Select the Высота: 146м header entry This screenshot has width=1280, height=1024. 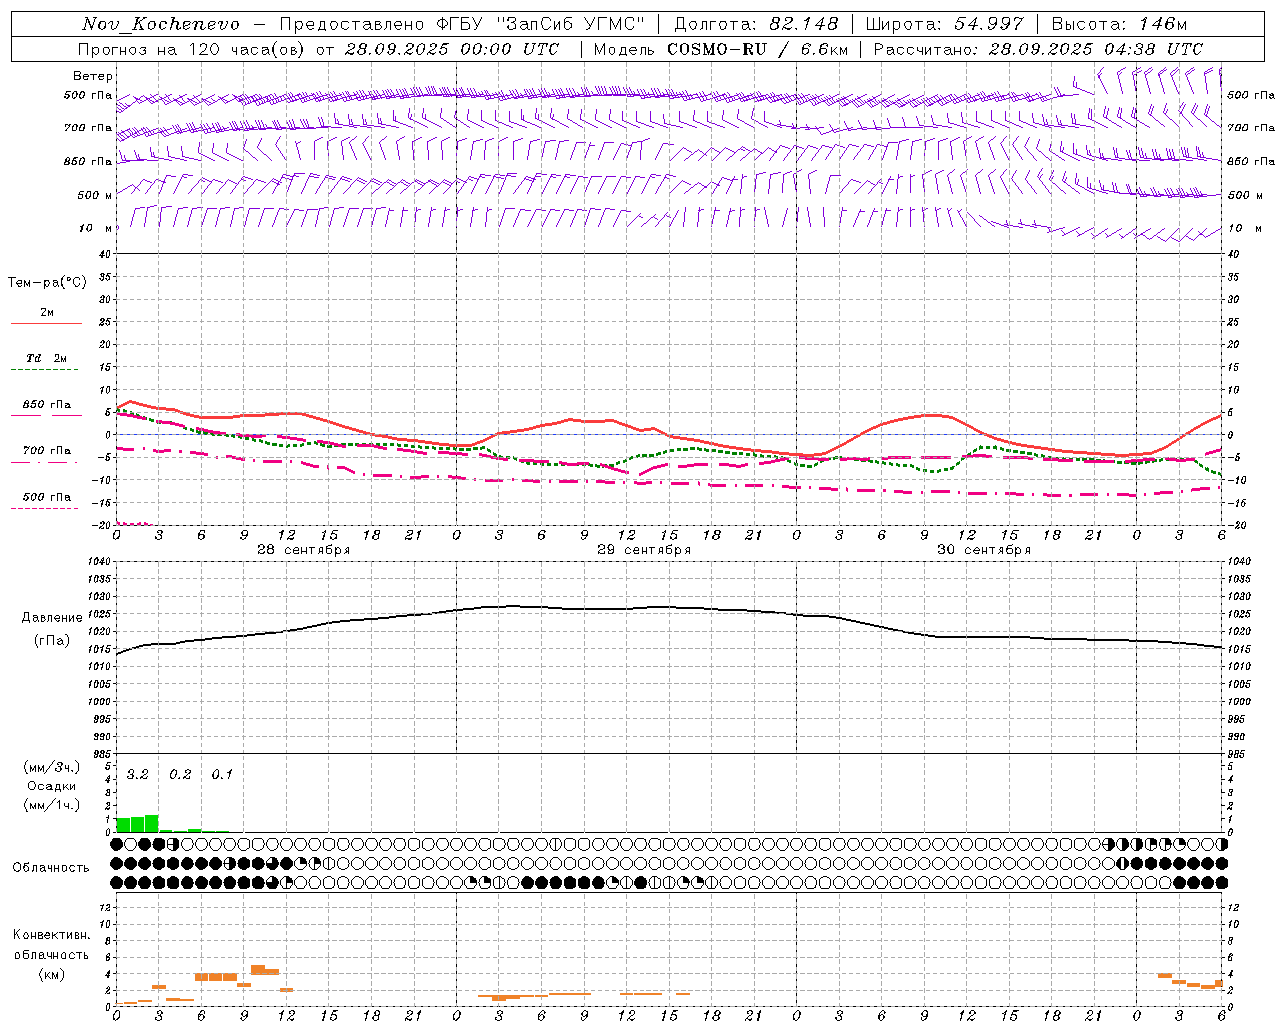coord(1119,24)
